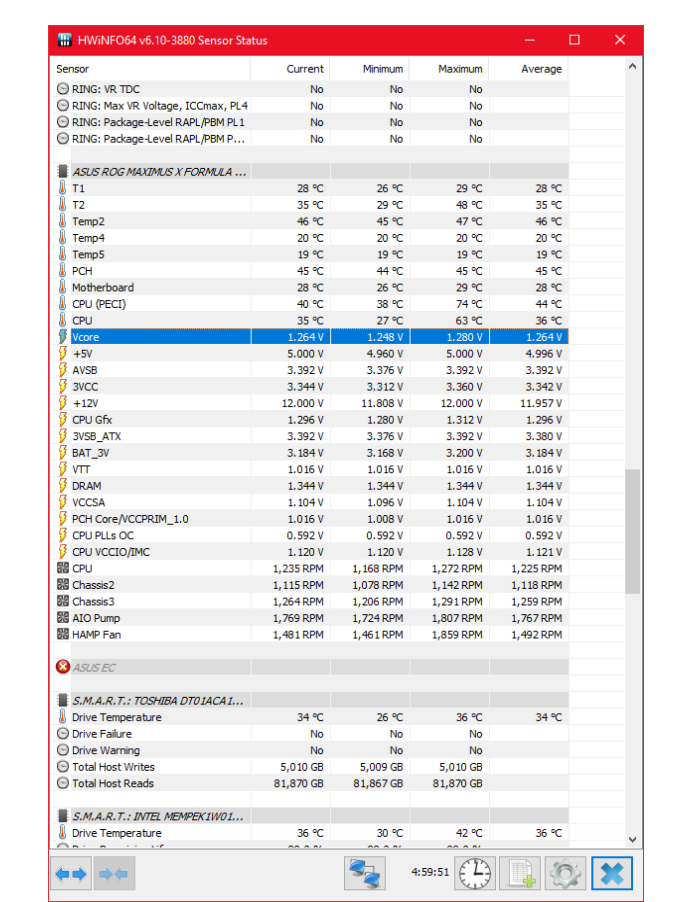The width and height of the screenshot is (696, 902).
Task: Click the Maximum column header
Action: point(449,69)
